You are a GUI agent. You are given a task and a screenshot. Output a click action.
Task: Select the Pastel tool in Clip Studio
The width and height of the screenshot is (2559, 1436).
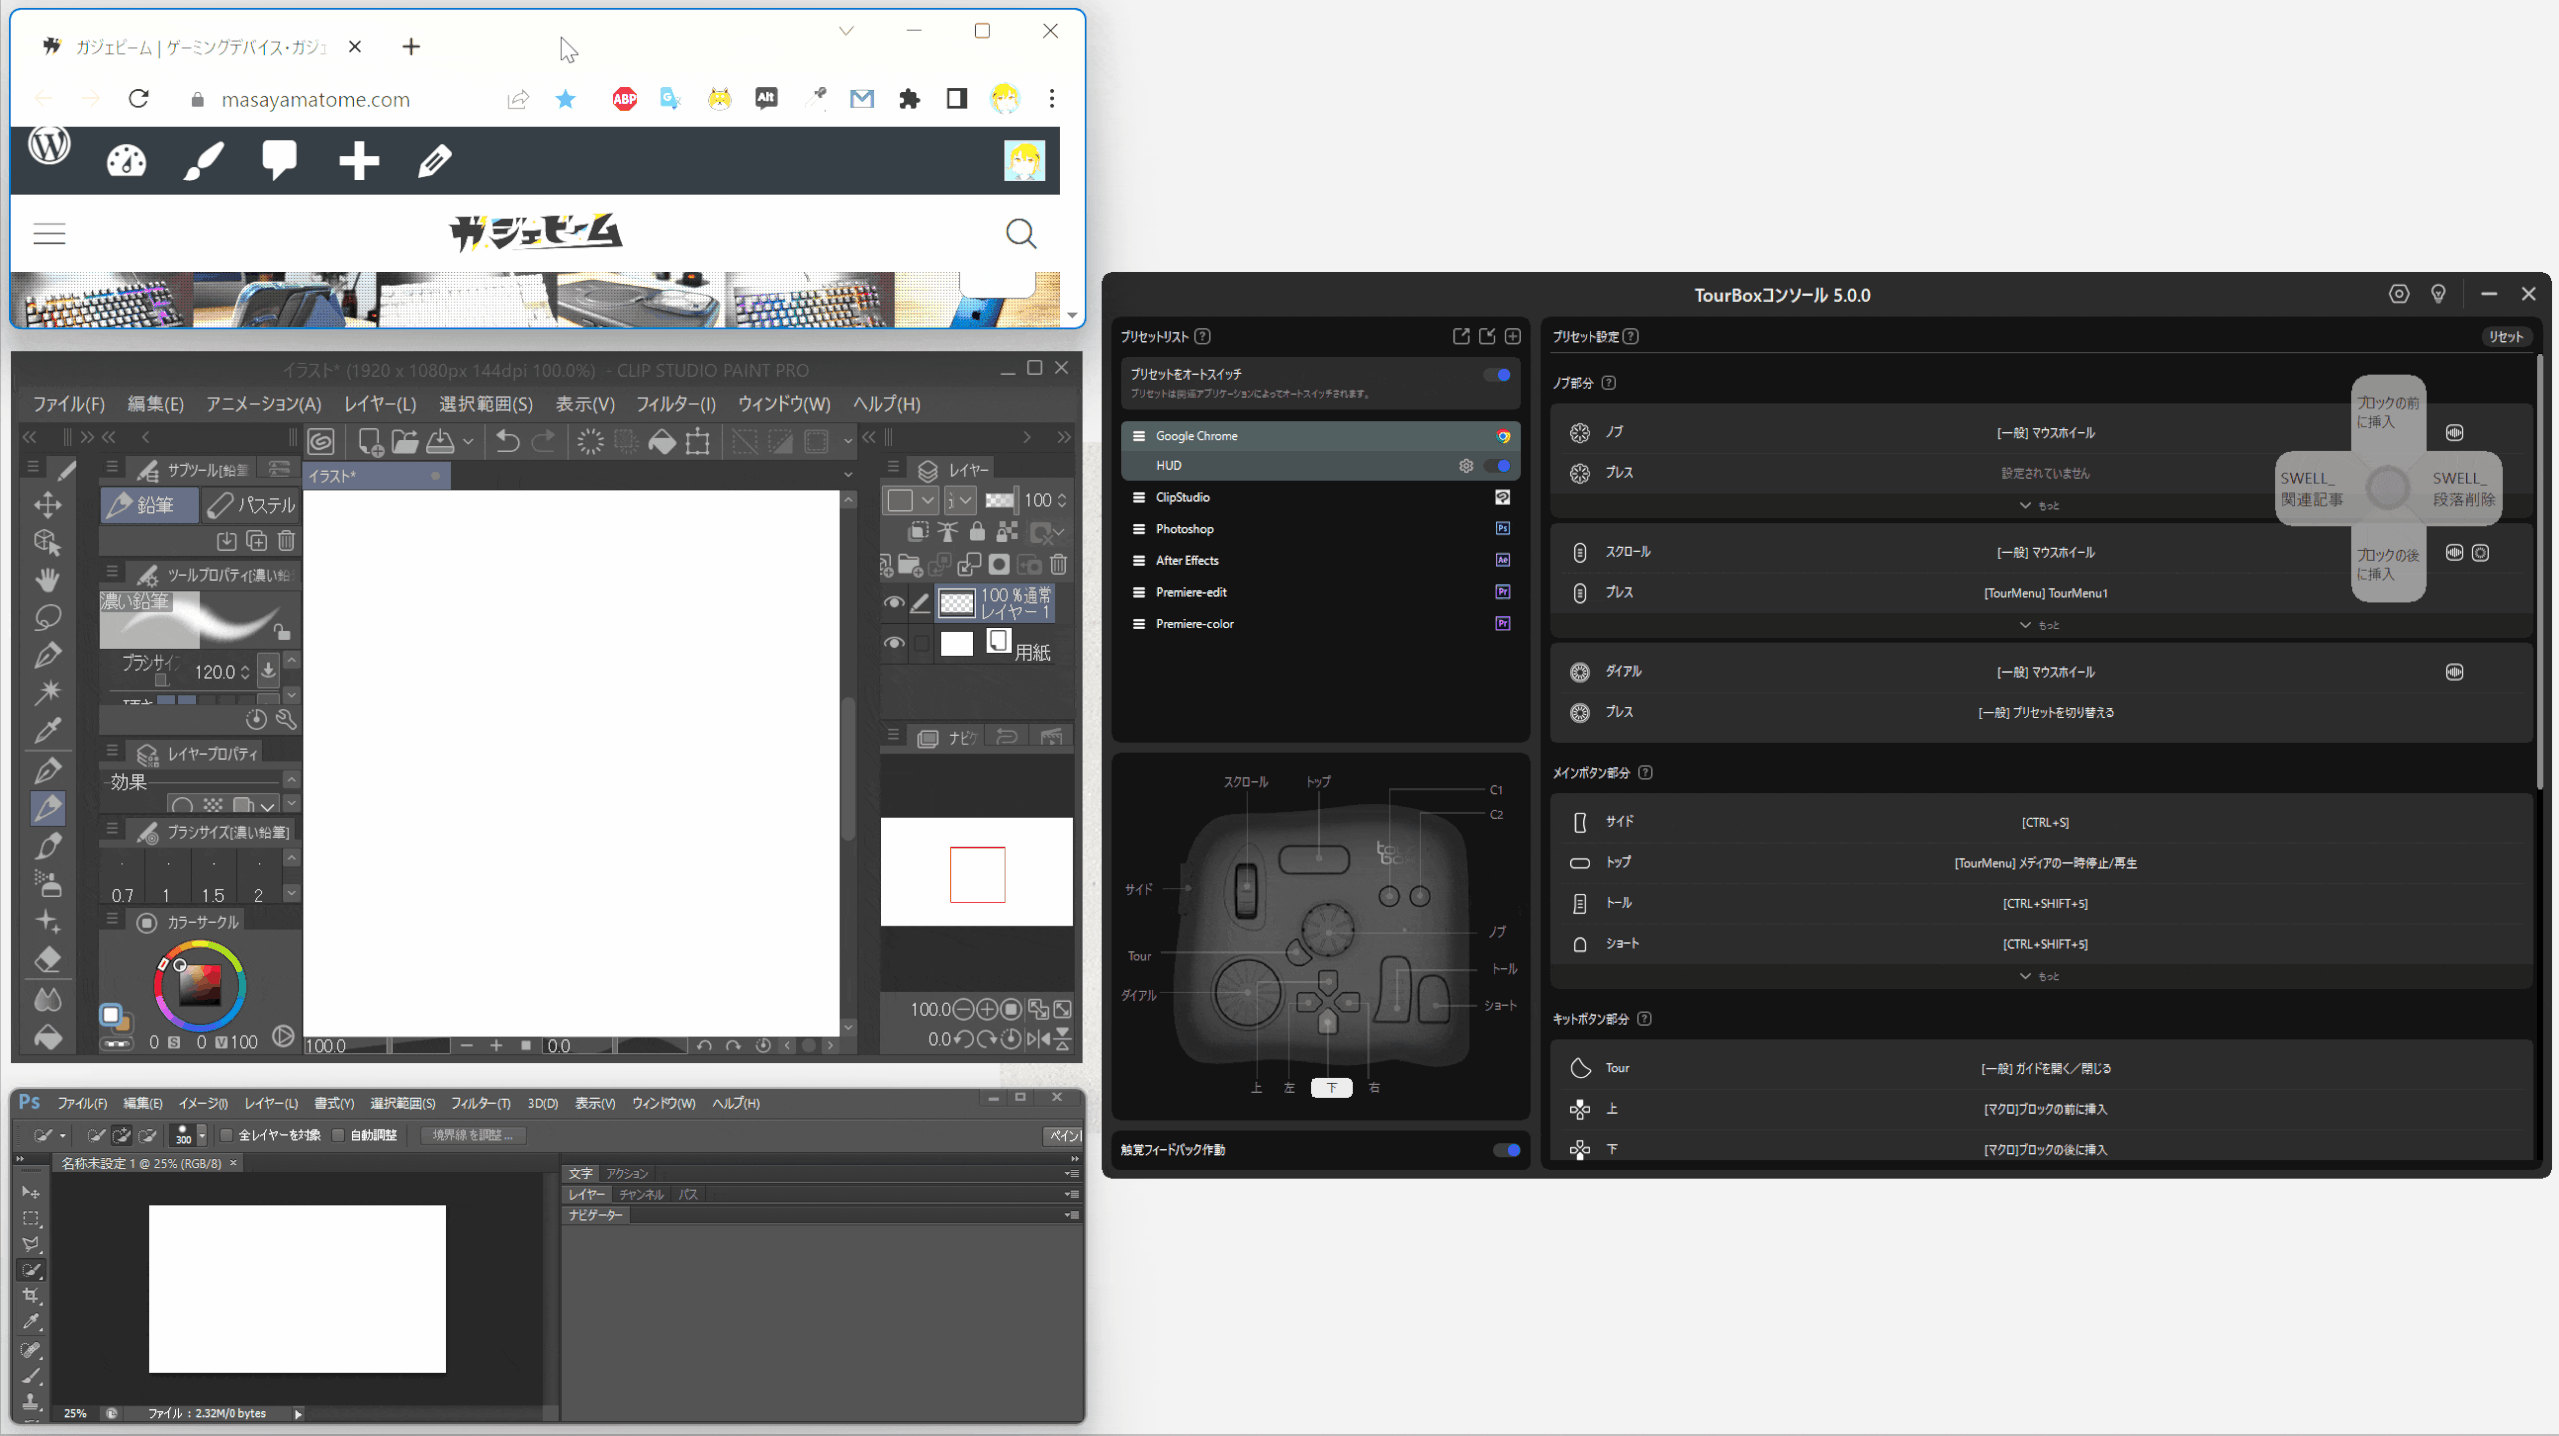244,504
